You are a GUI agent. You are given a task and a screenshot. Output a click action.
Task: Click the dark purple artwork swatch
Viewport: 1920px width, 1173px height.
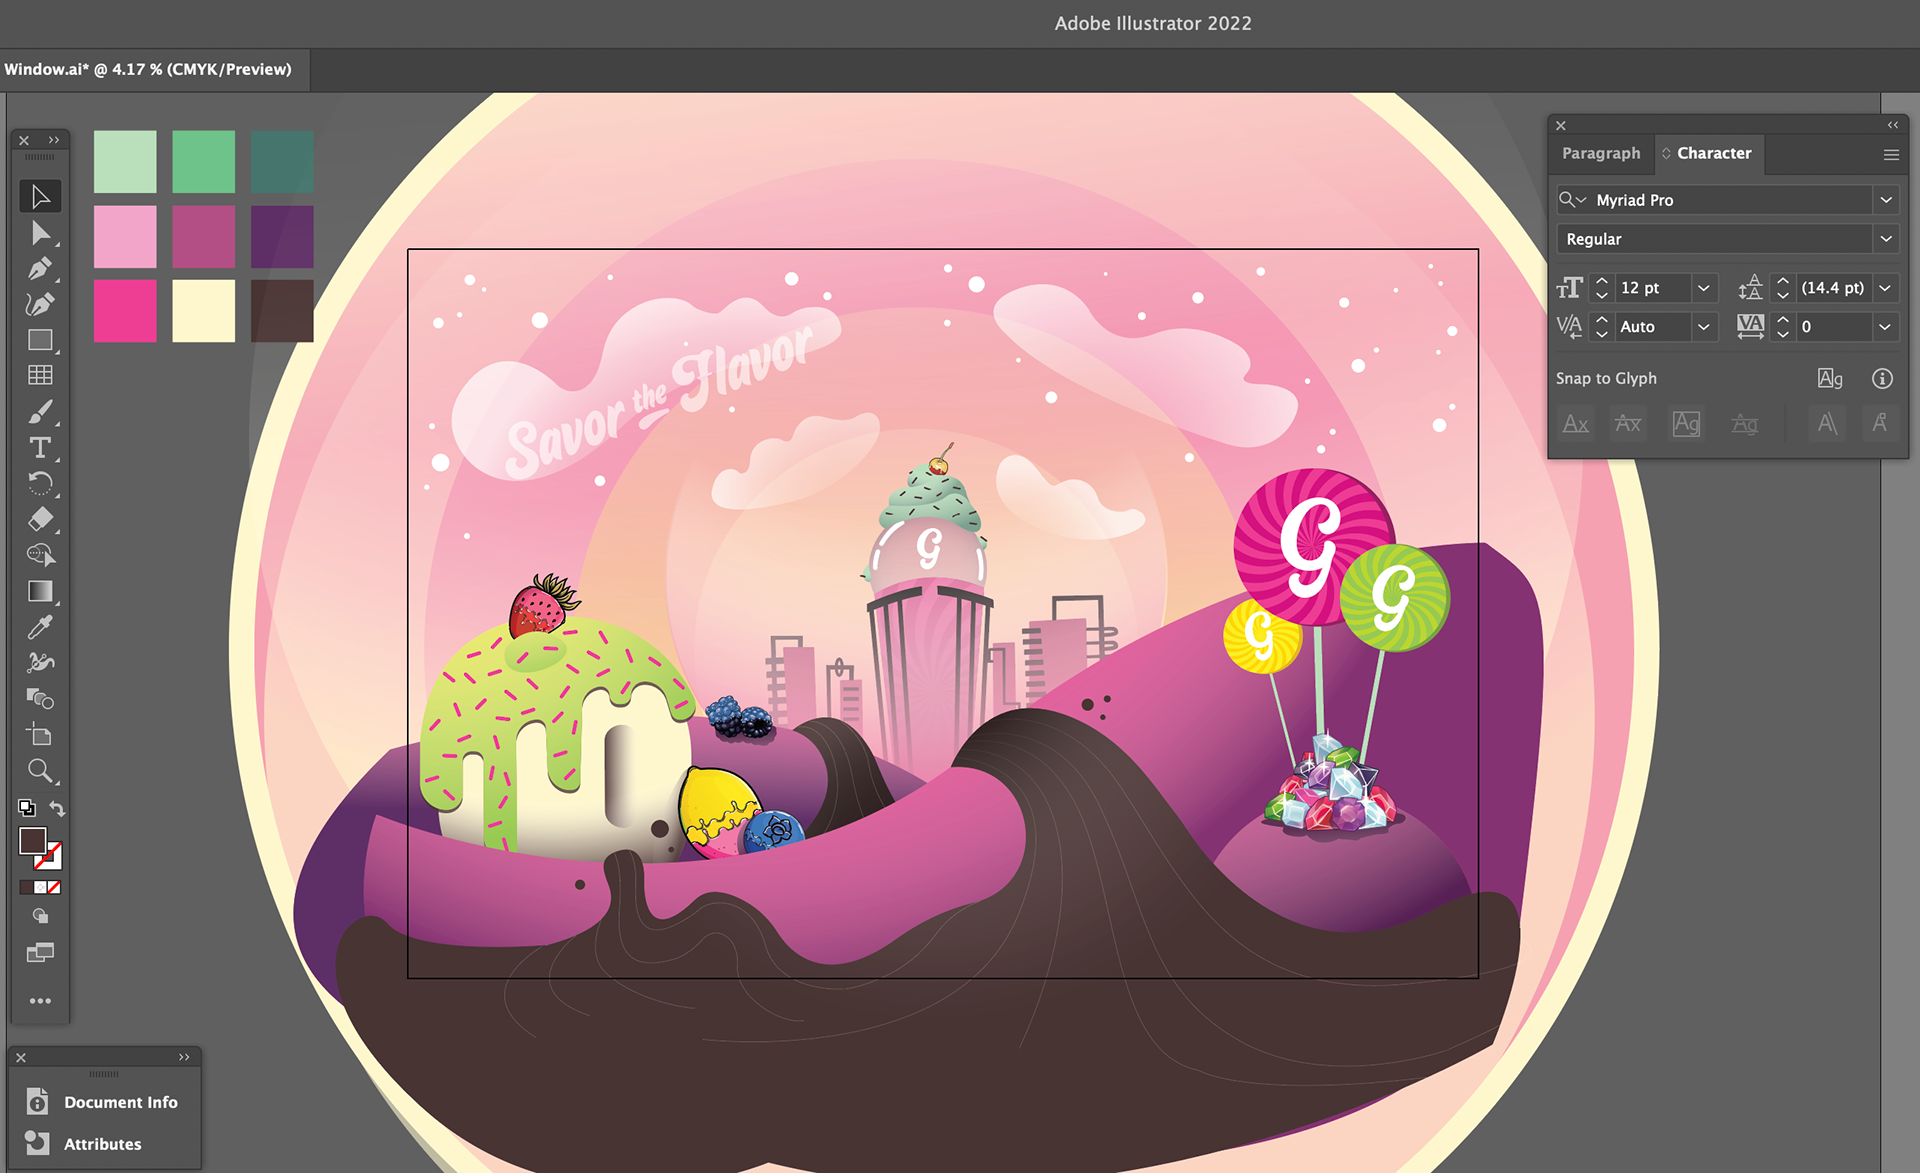tap(282, 236)
